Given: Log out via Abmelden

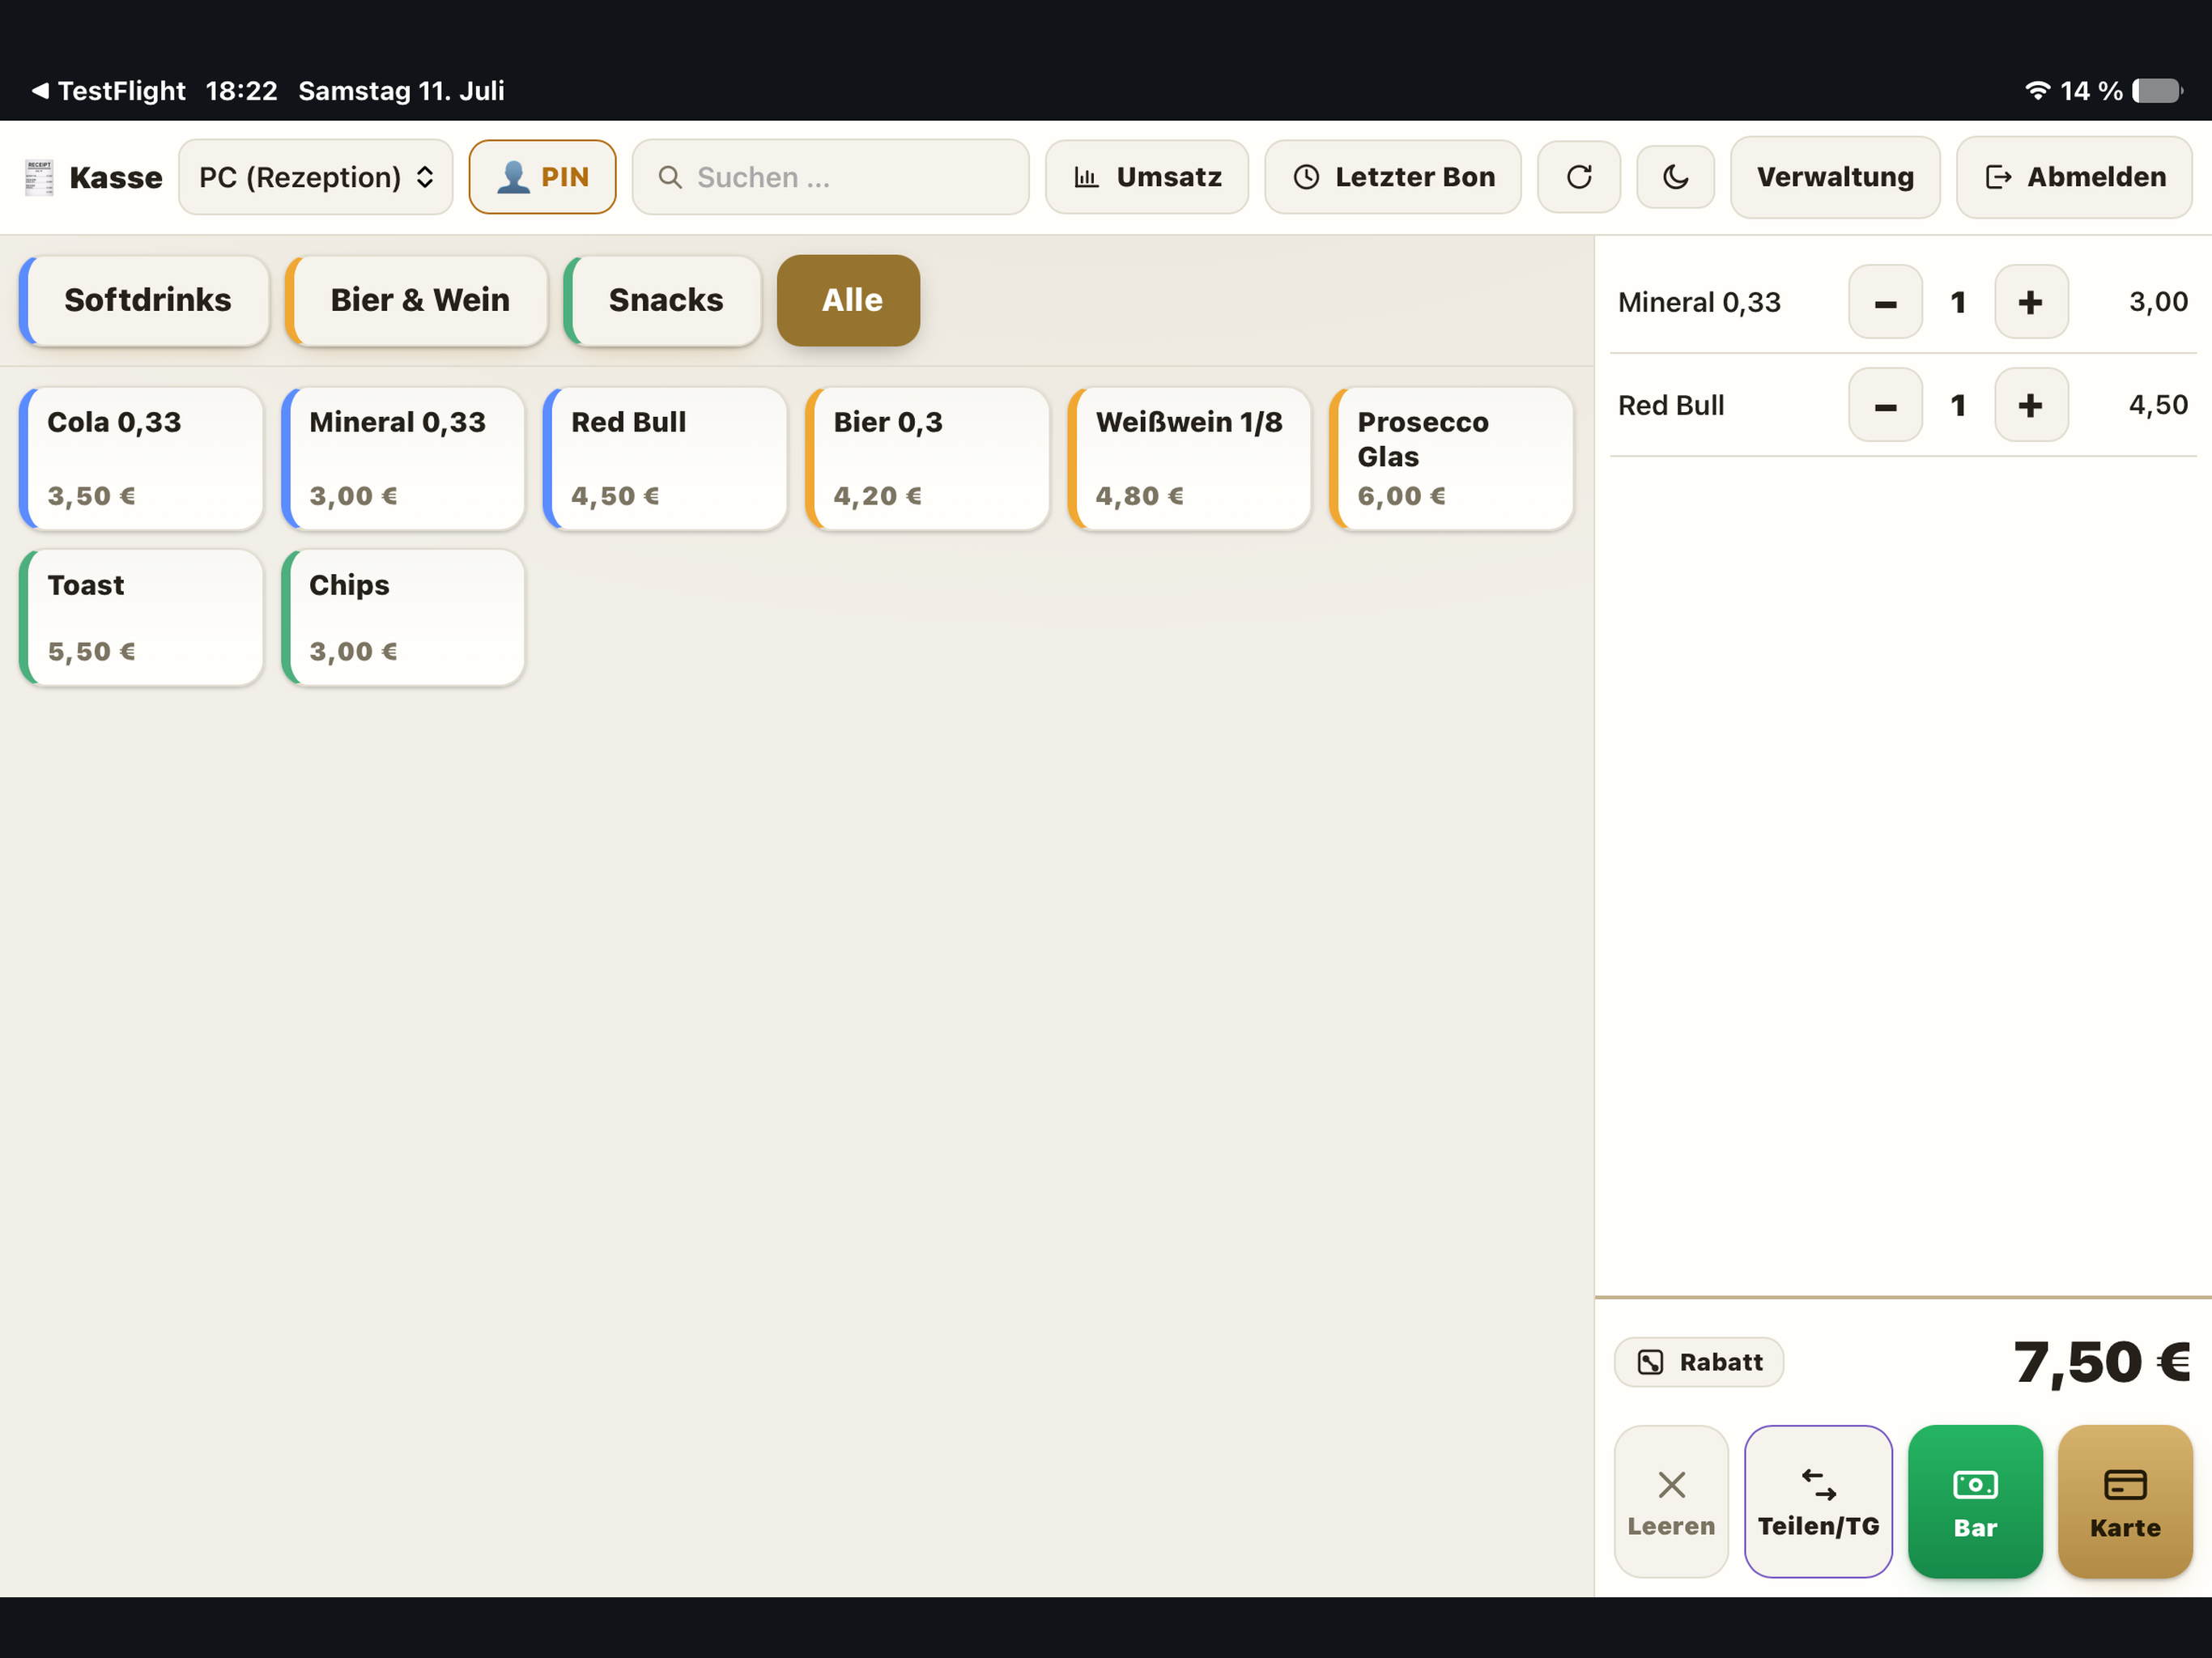Looking at the screenshot, I should [x=2073, y=177].
